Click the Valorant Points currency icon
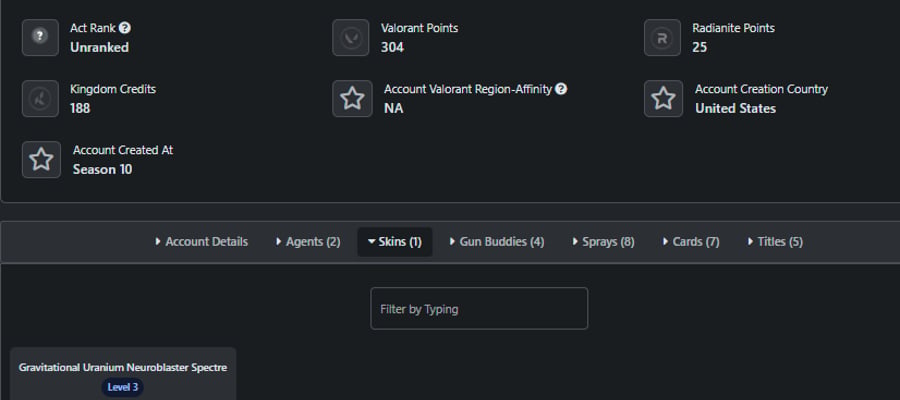900x400 pixels. tap(351, 37)
